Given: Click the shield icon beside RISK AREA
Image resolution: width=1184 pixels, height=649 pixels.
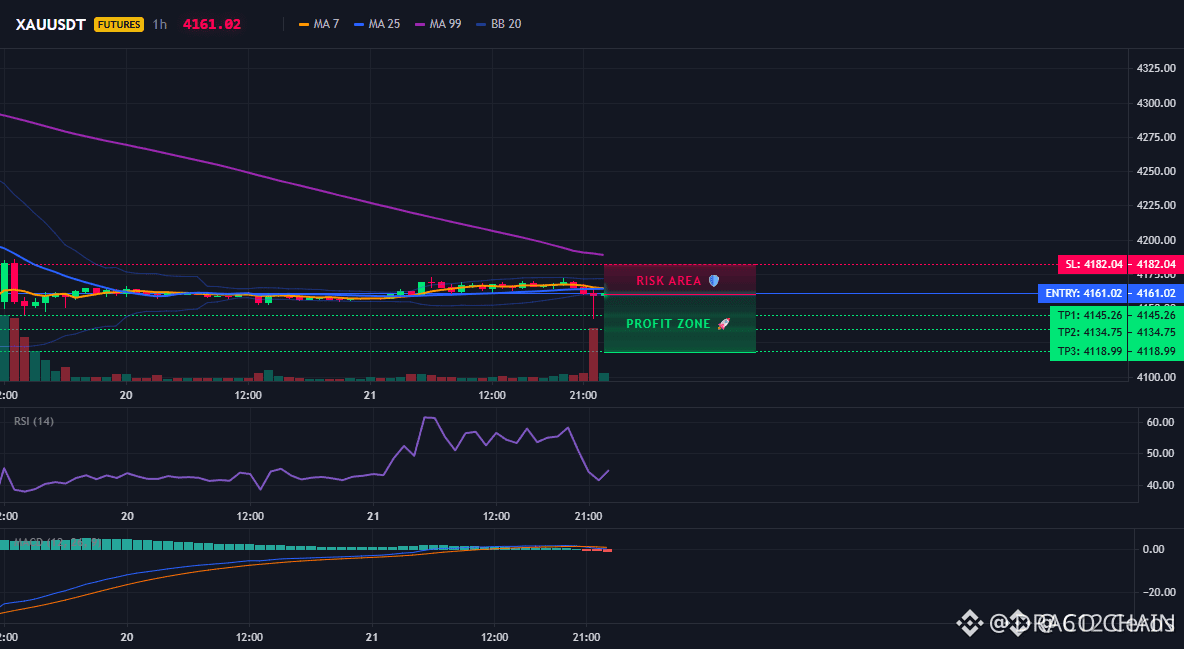Looking at the screenshot, I should click(x=714, y=281).
